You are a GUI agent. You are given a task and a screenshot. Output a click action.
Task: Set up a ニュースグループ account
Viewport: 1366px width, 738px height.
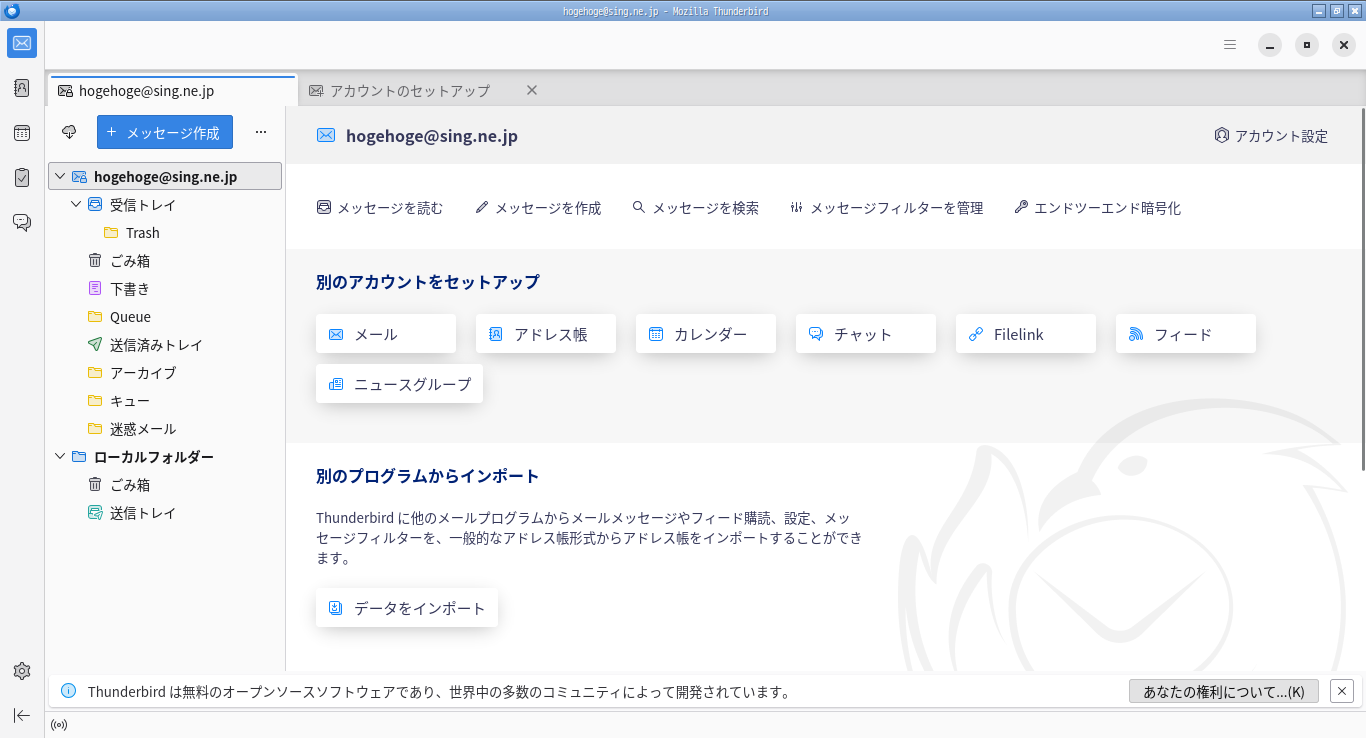399,384
